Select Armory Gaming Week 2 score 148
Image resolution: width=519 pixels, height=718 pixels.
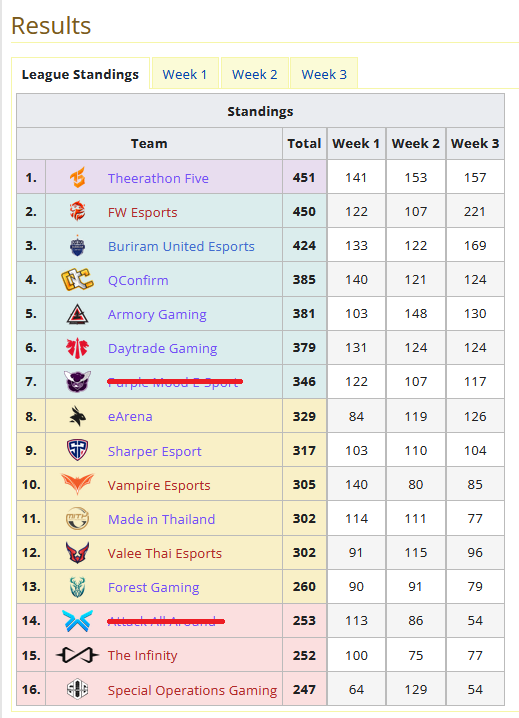(x=415, y=314)
